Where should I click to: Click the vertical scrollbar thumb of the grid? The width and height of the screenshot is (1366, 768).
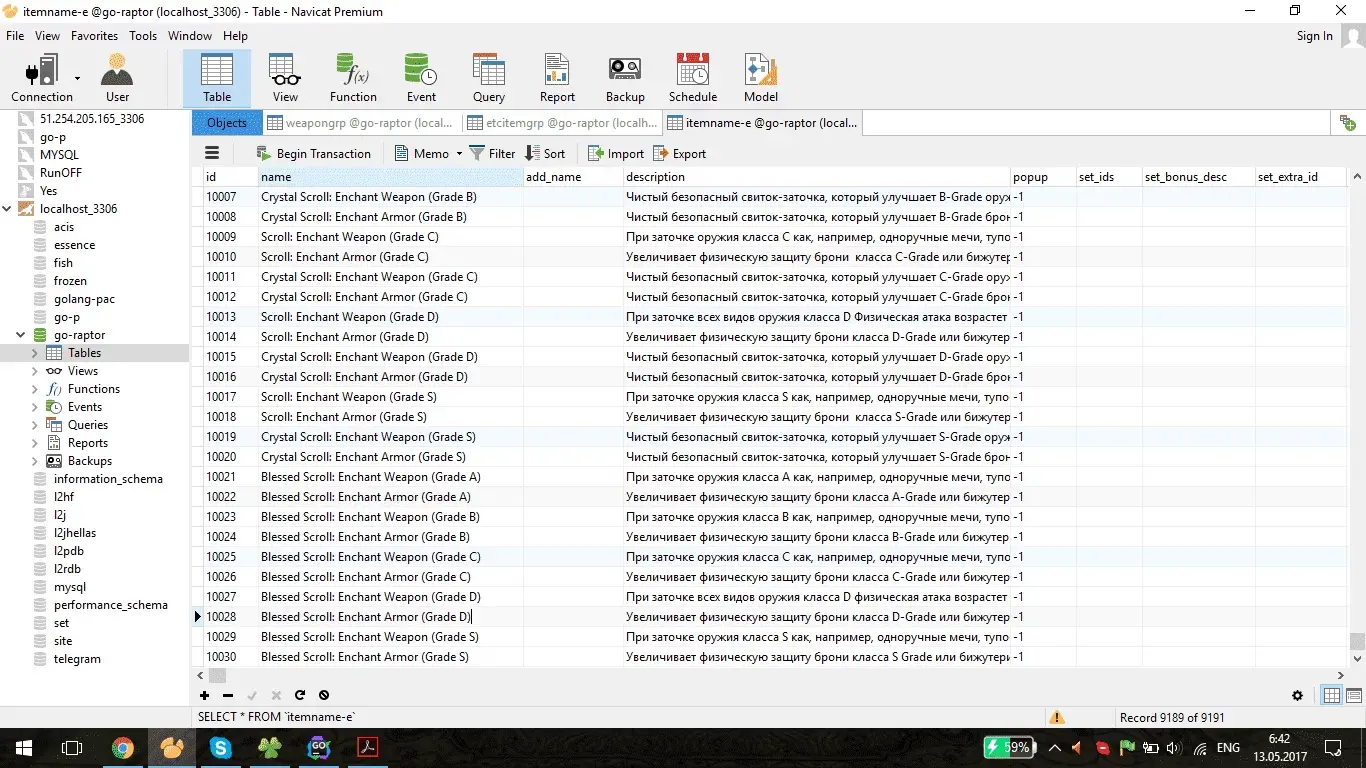coord(1357,641)
